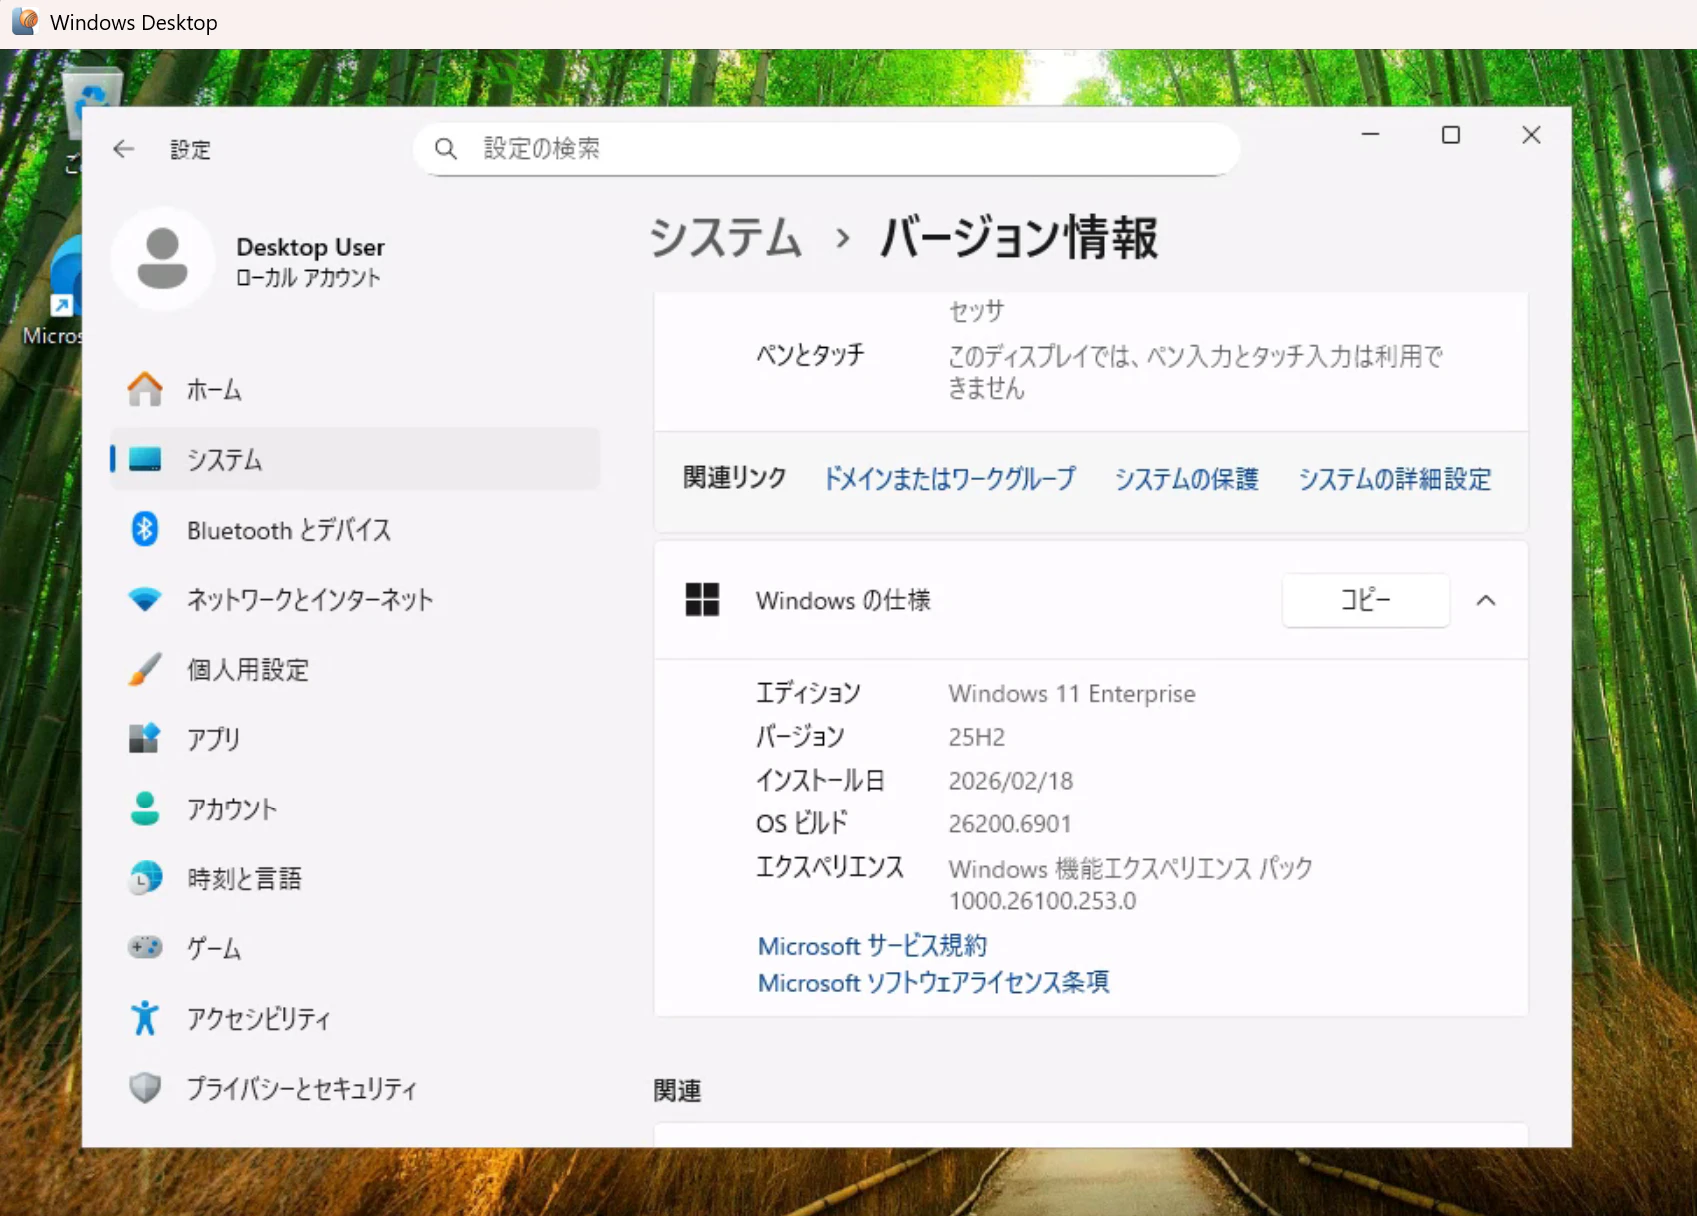Select ゲーム category

click(x=356, y=947)
